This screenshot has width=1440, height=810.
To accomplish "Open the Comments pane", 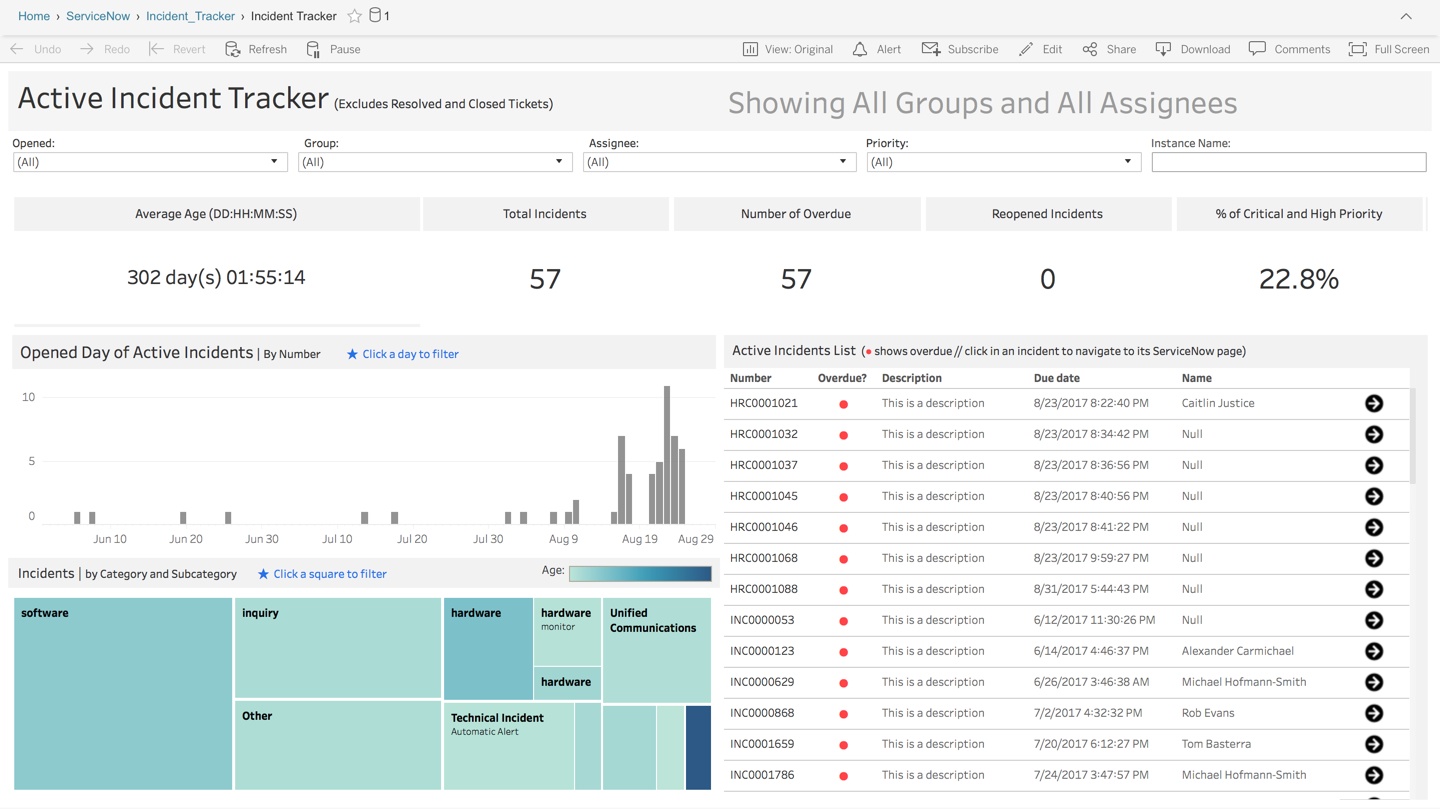I will coord(1289,49).
